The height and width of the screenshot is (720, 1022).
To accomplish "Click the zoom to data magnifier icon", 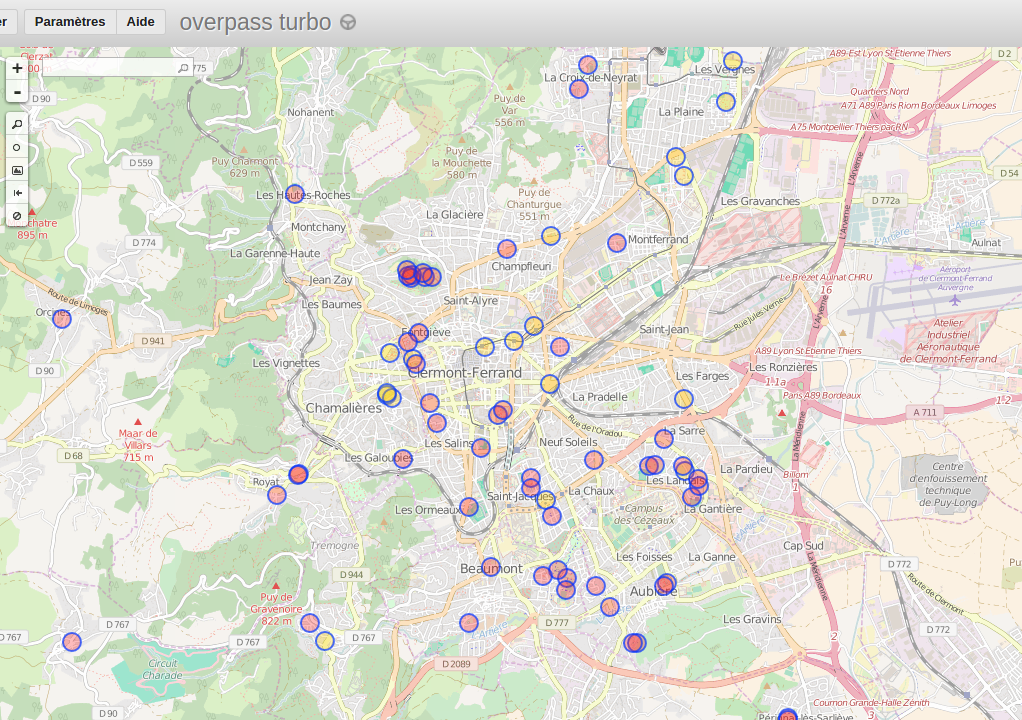I will pyautogui.click(x=17, y=123).
